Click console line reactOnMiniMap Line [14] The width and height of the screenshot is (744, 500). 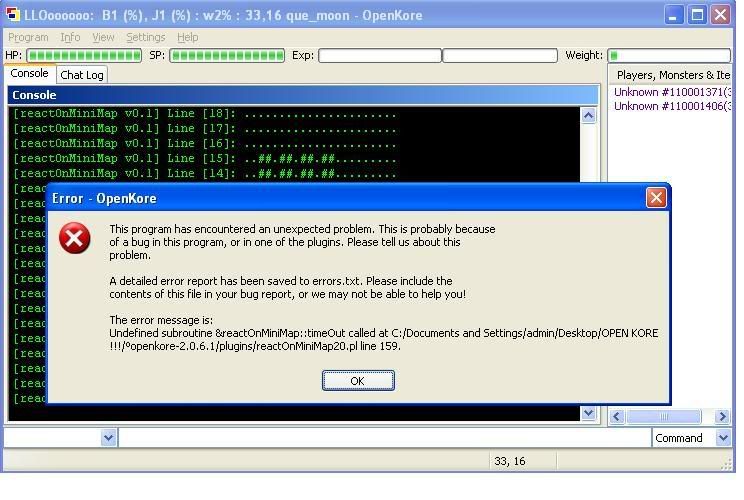(204, 174)
